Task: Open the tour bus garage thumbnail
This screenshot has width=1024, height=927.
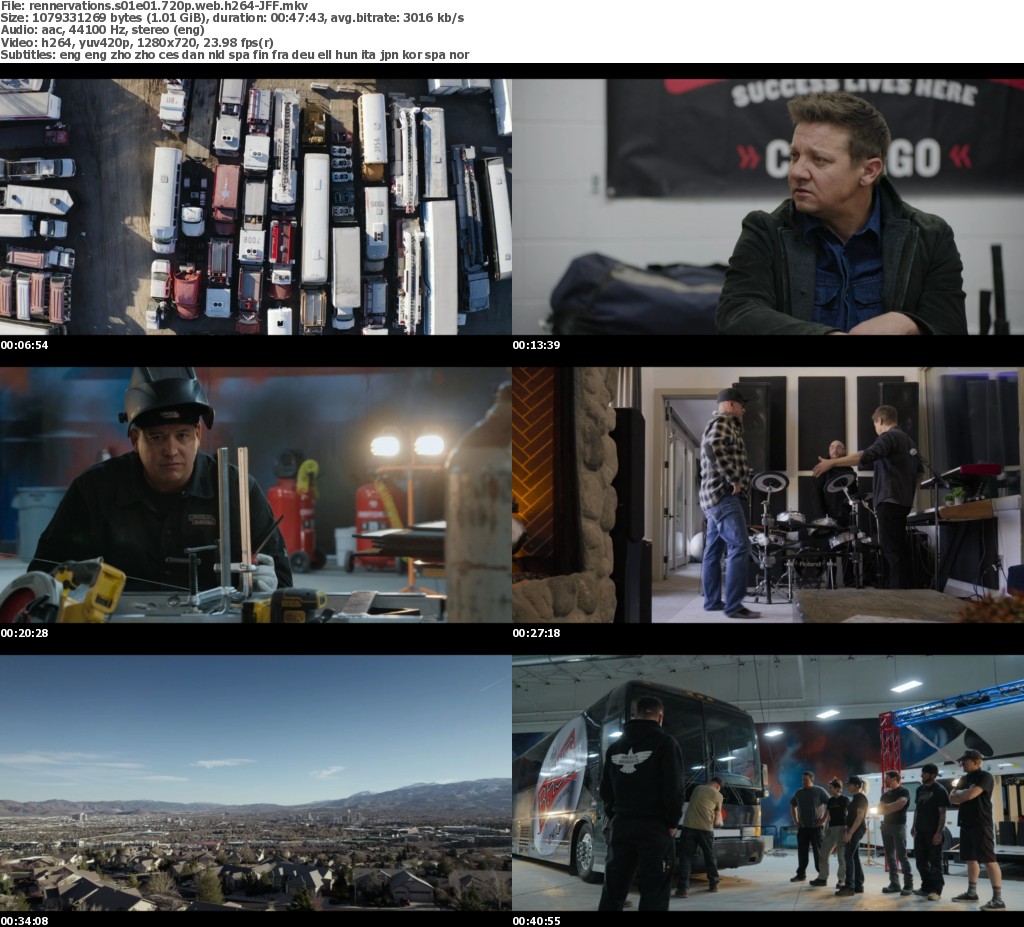Action: (x=768, y=782)
